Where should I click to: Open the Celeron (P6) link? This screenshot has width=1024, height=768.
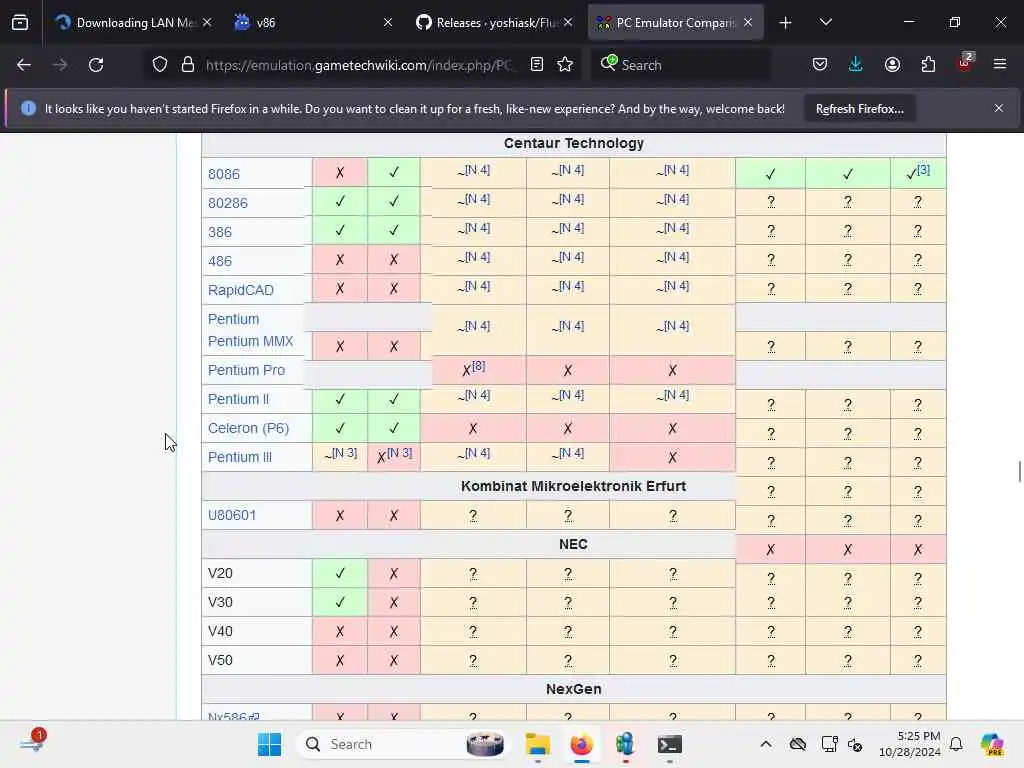248,428
